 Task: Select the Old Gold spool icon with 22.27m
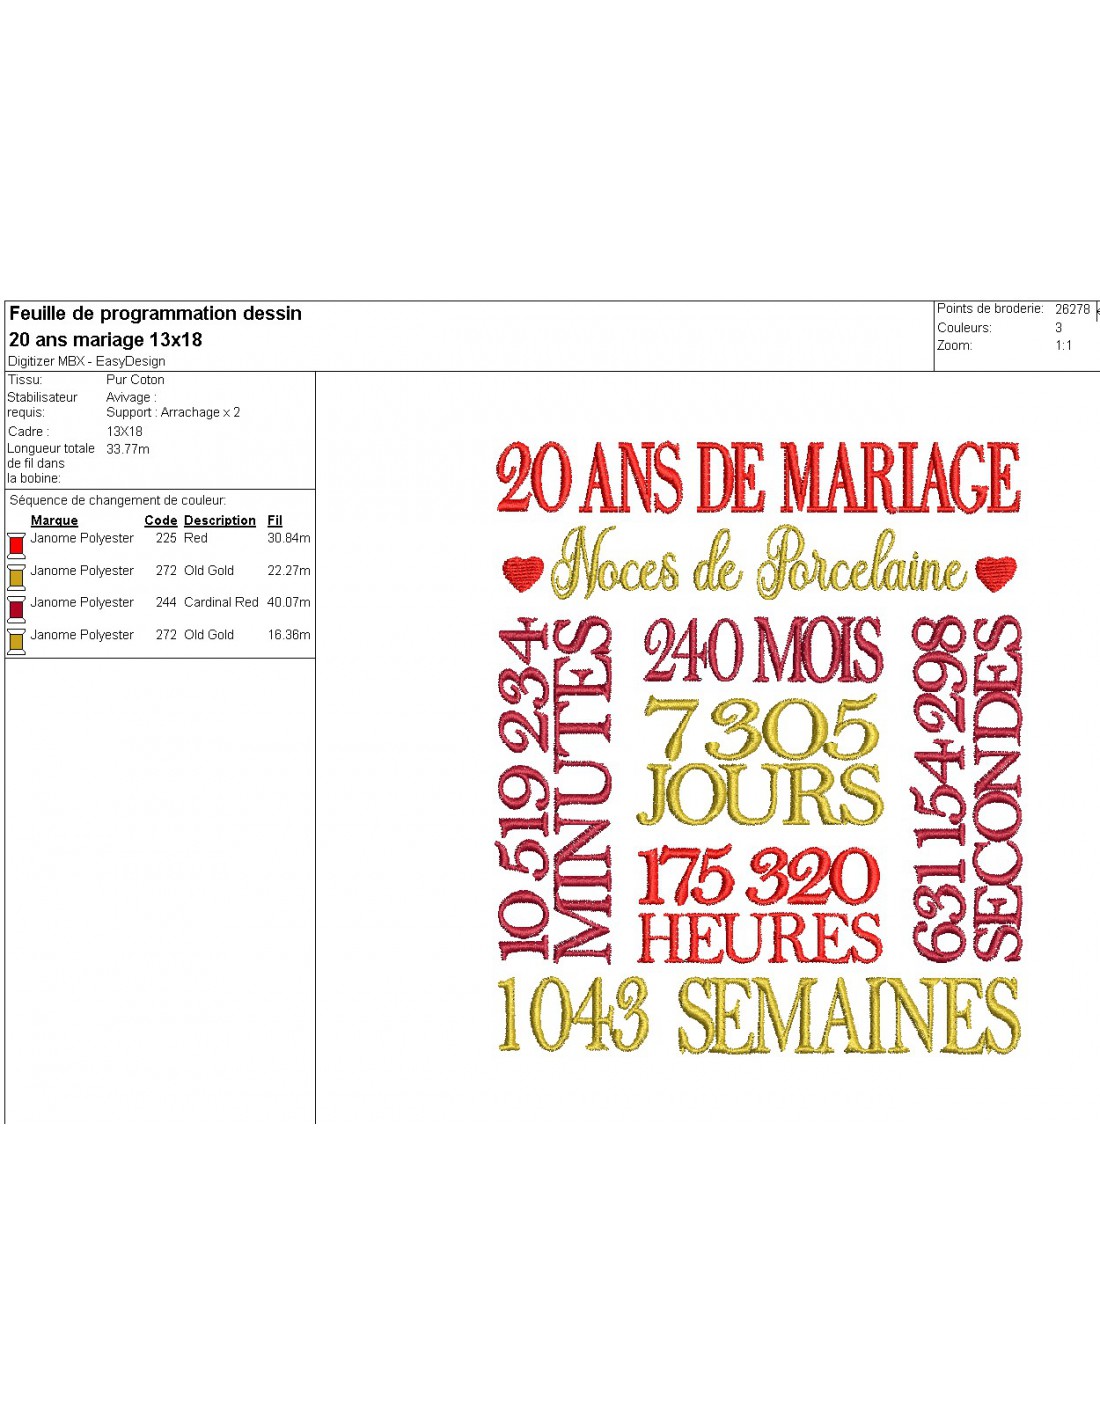[x=16, y=576]
